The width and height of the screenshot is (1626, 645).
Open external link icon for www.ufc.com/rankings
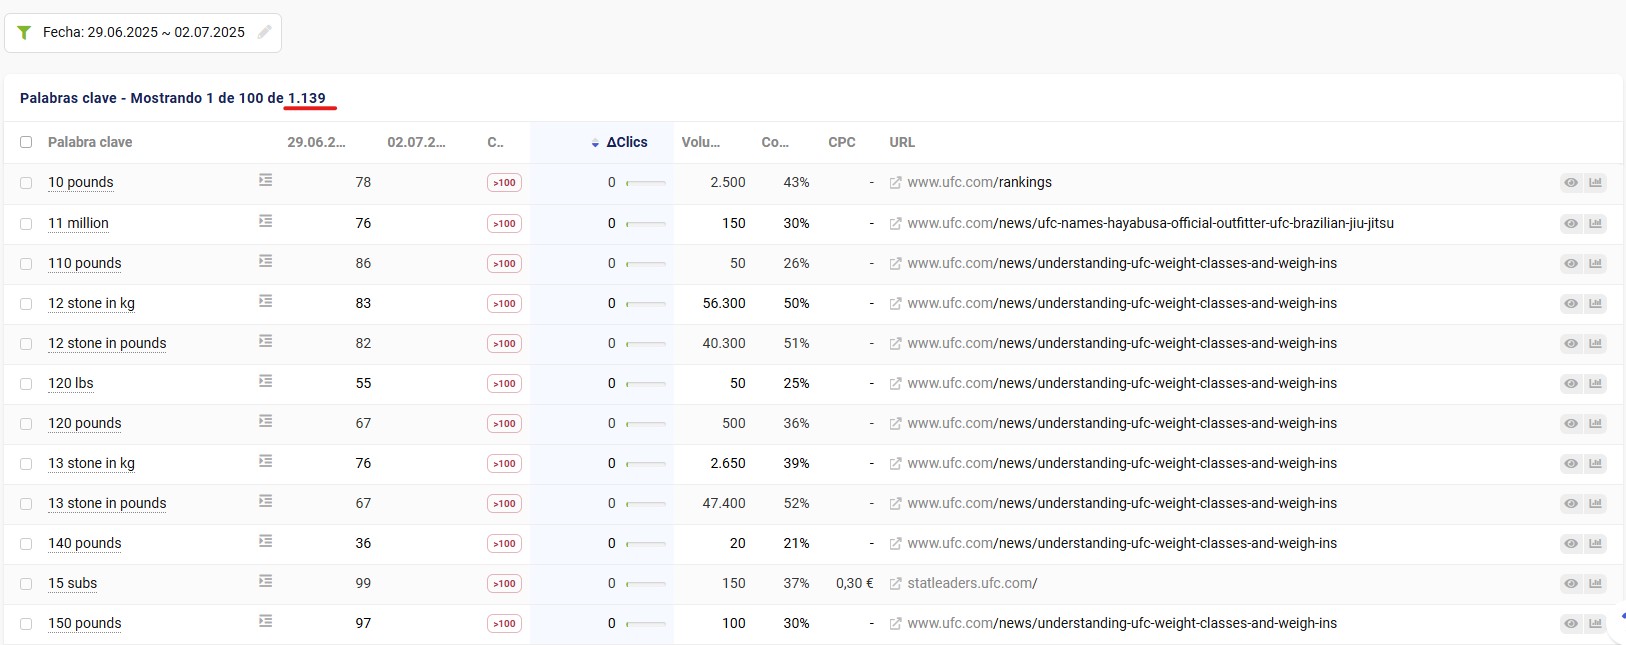[896, 183]
